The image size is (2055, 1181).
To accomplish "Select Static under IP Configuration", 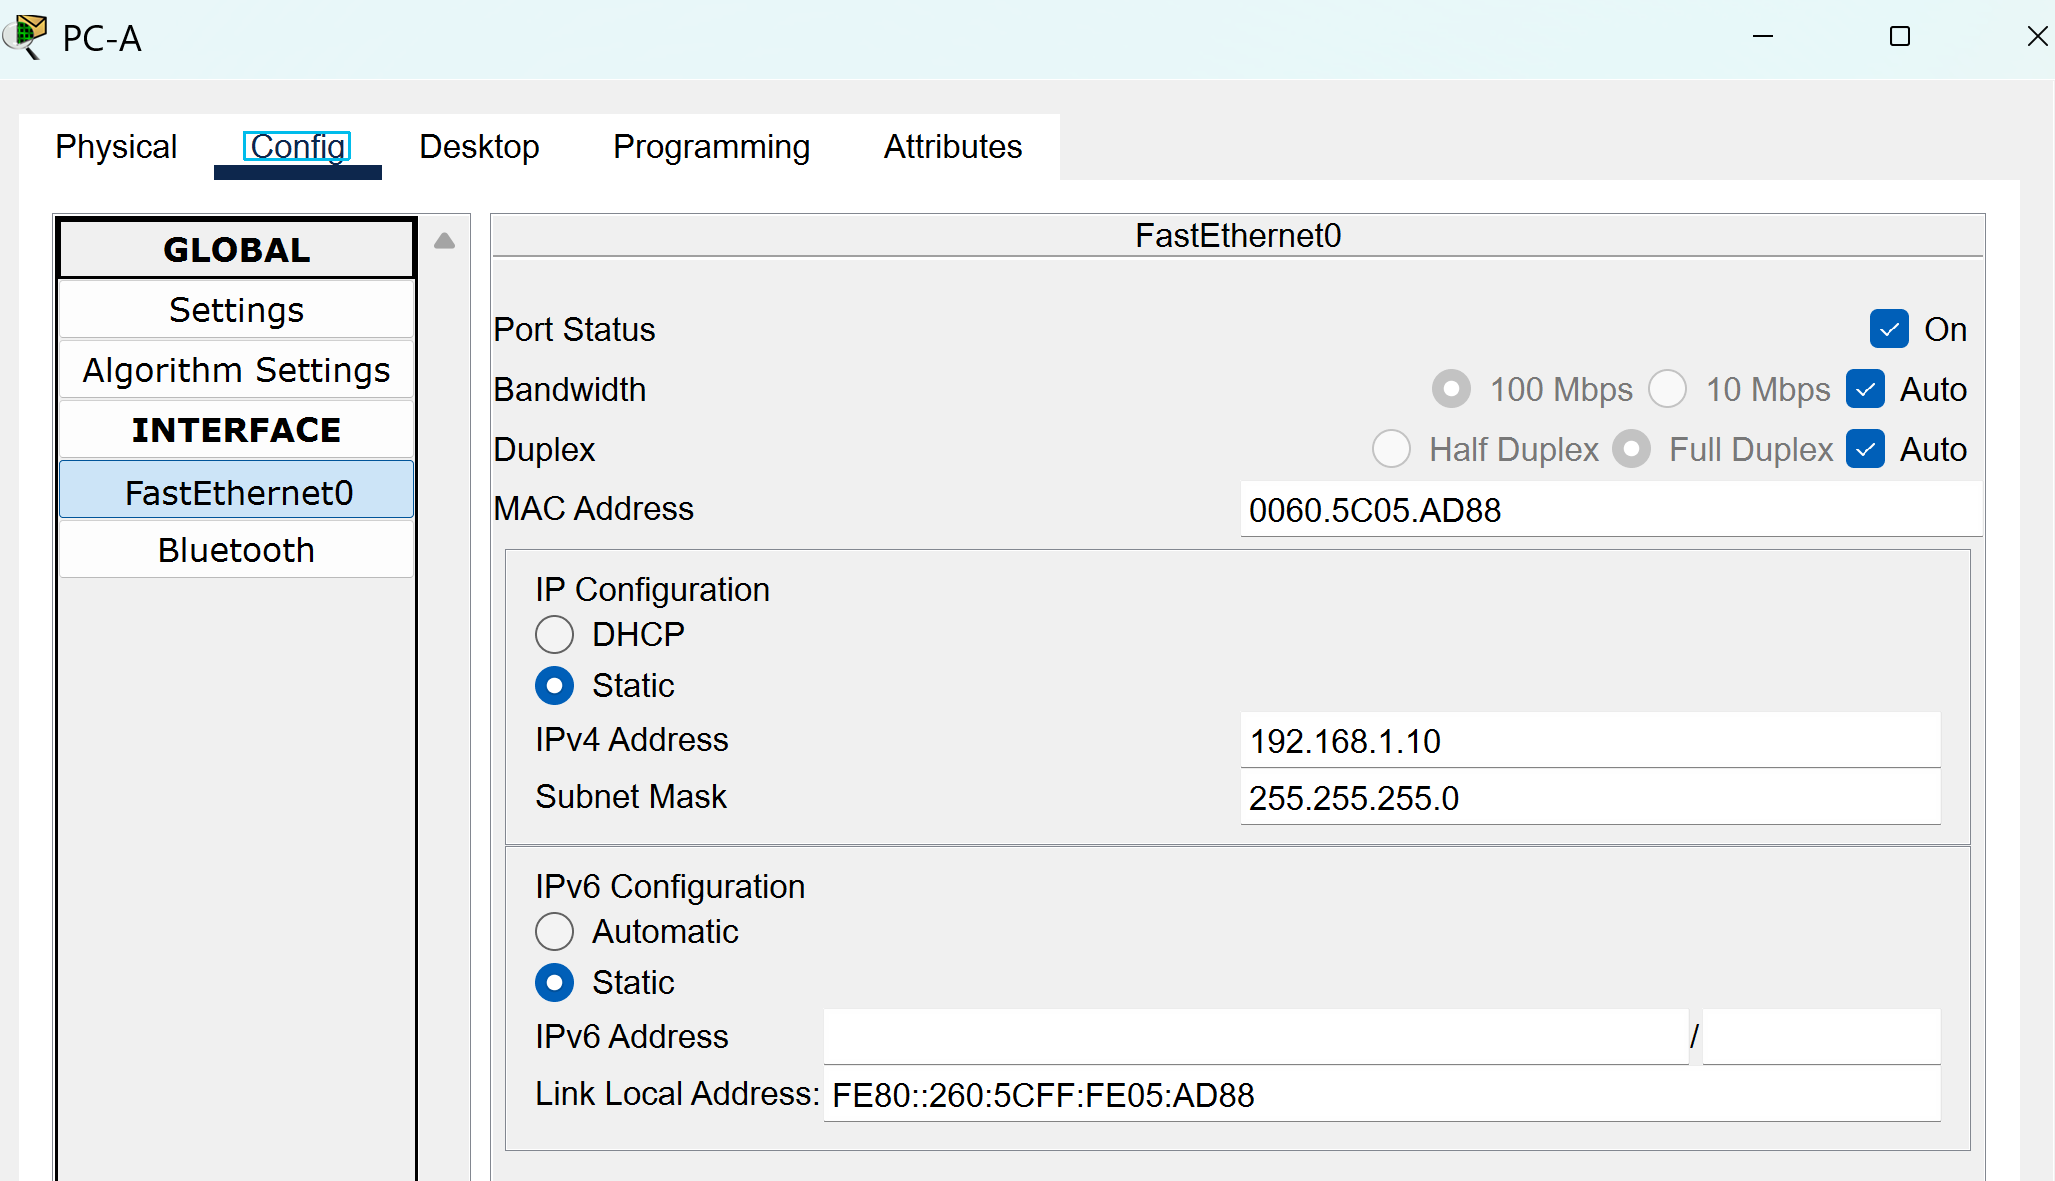I will [555, 685].
